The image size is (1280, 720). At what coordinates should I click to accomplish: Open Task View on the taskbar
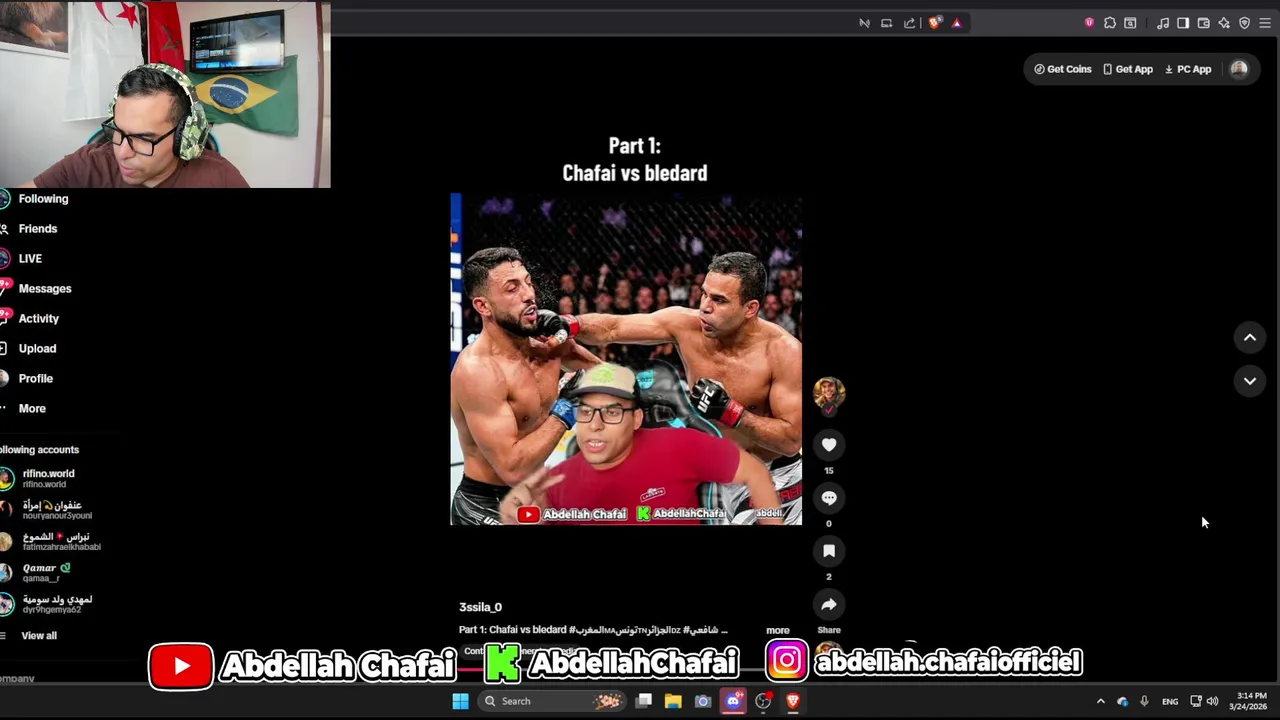tap(644, 701)
